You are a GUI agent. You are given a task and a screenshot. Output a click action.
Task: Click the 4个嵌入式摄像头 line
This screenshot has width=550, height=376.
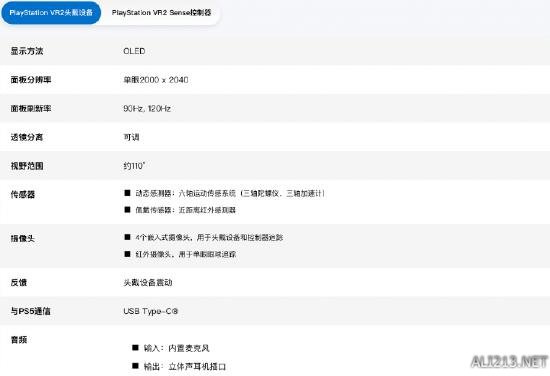point(203,237)
